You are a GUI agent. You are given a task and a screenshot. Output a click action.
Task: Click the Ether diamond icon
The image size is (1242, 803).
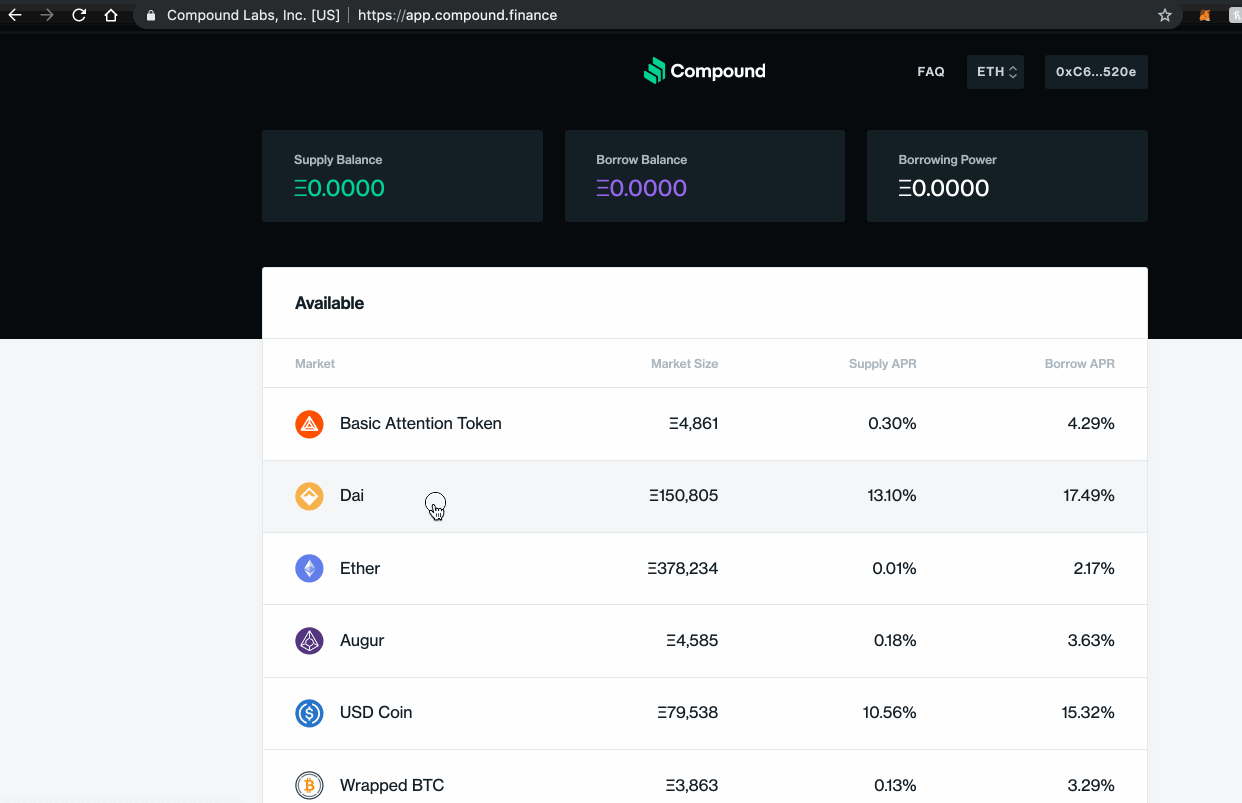click(309, 568)
